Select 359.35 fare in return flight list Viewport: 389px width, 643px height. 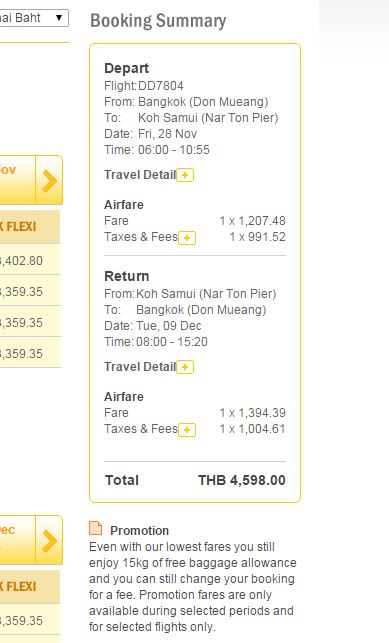coord(30,620)
